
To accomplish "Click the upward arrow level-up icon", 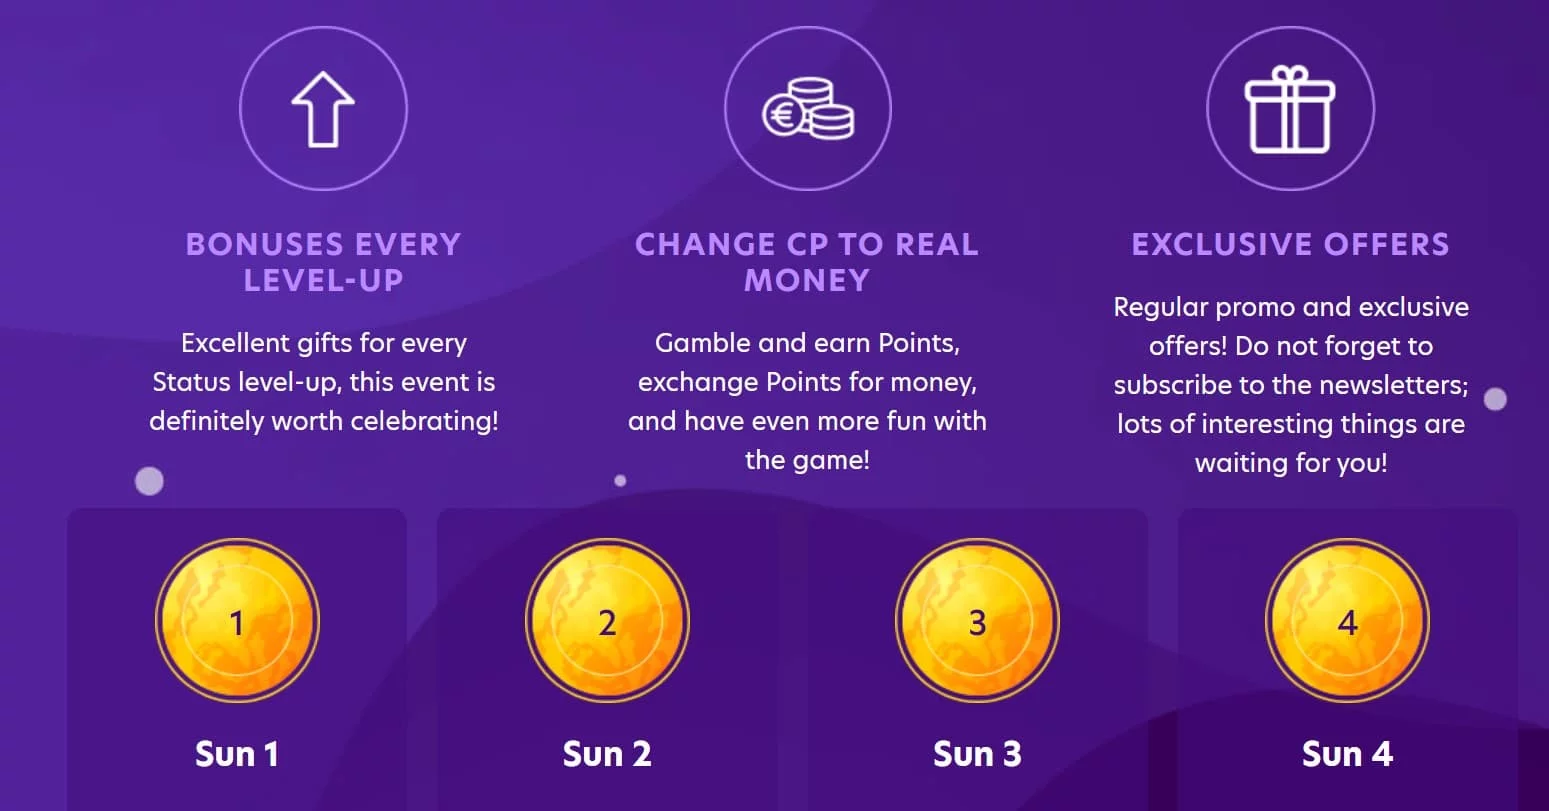I will [x=323, y=108].
